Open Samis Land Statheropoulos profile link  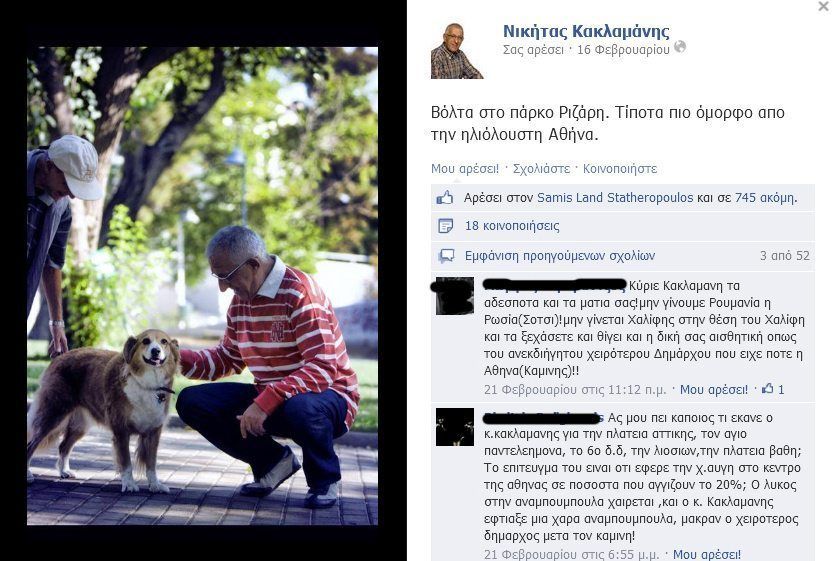click(615, 197)
